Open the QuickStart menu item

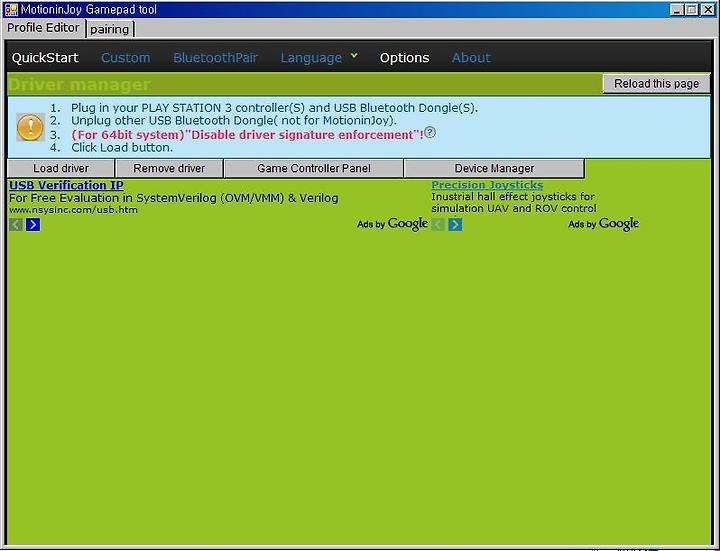coord(45,58)
